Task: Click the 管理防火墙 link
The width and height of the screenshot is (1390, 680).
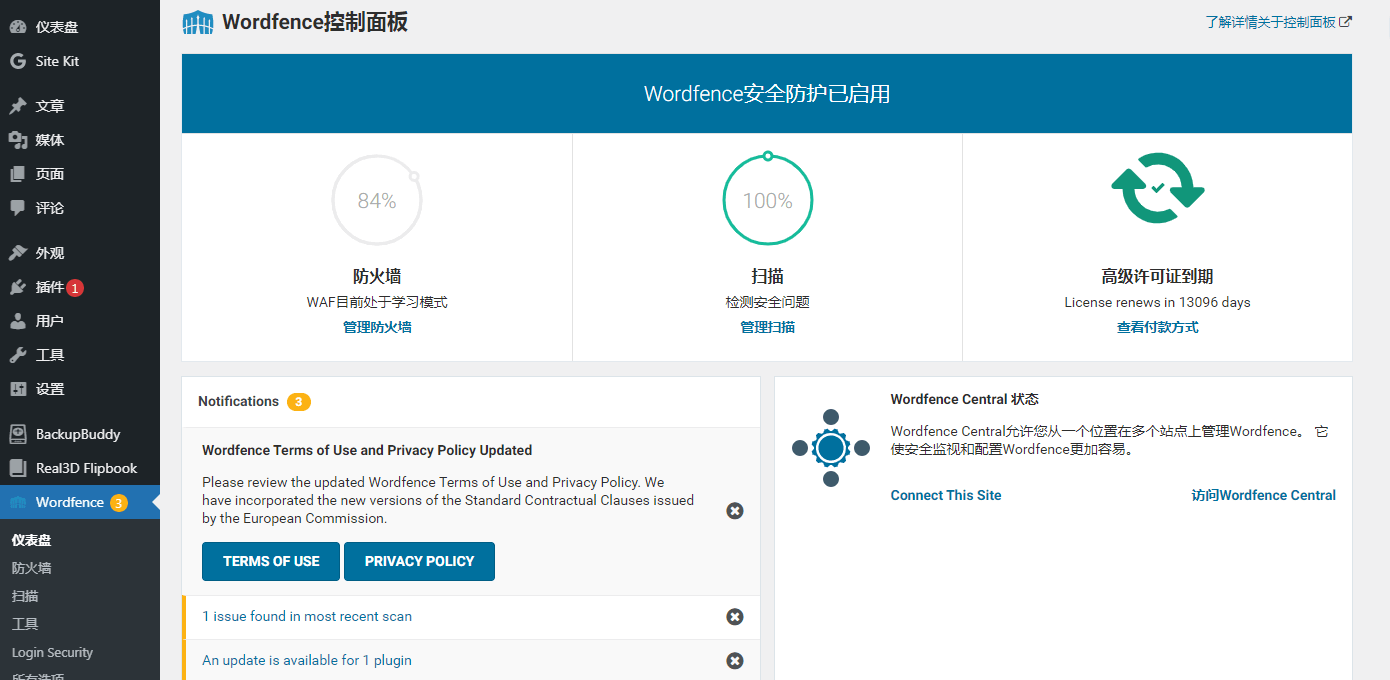Action: pos(377,327)
